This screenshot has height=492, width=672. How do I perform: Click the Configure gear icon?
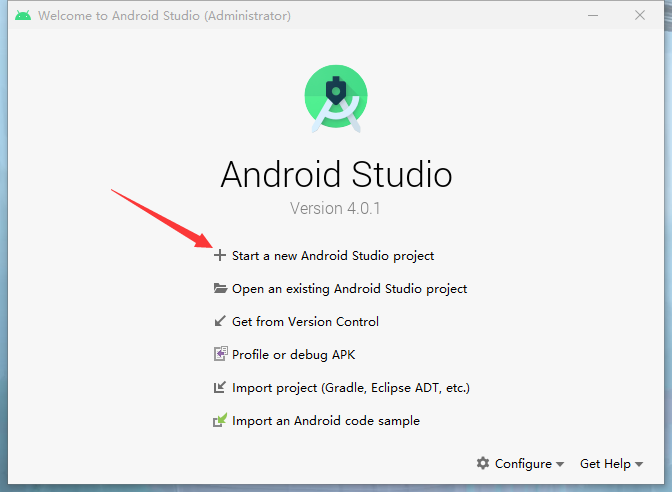click(483, 463)
